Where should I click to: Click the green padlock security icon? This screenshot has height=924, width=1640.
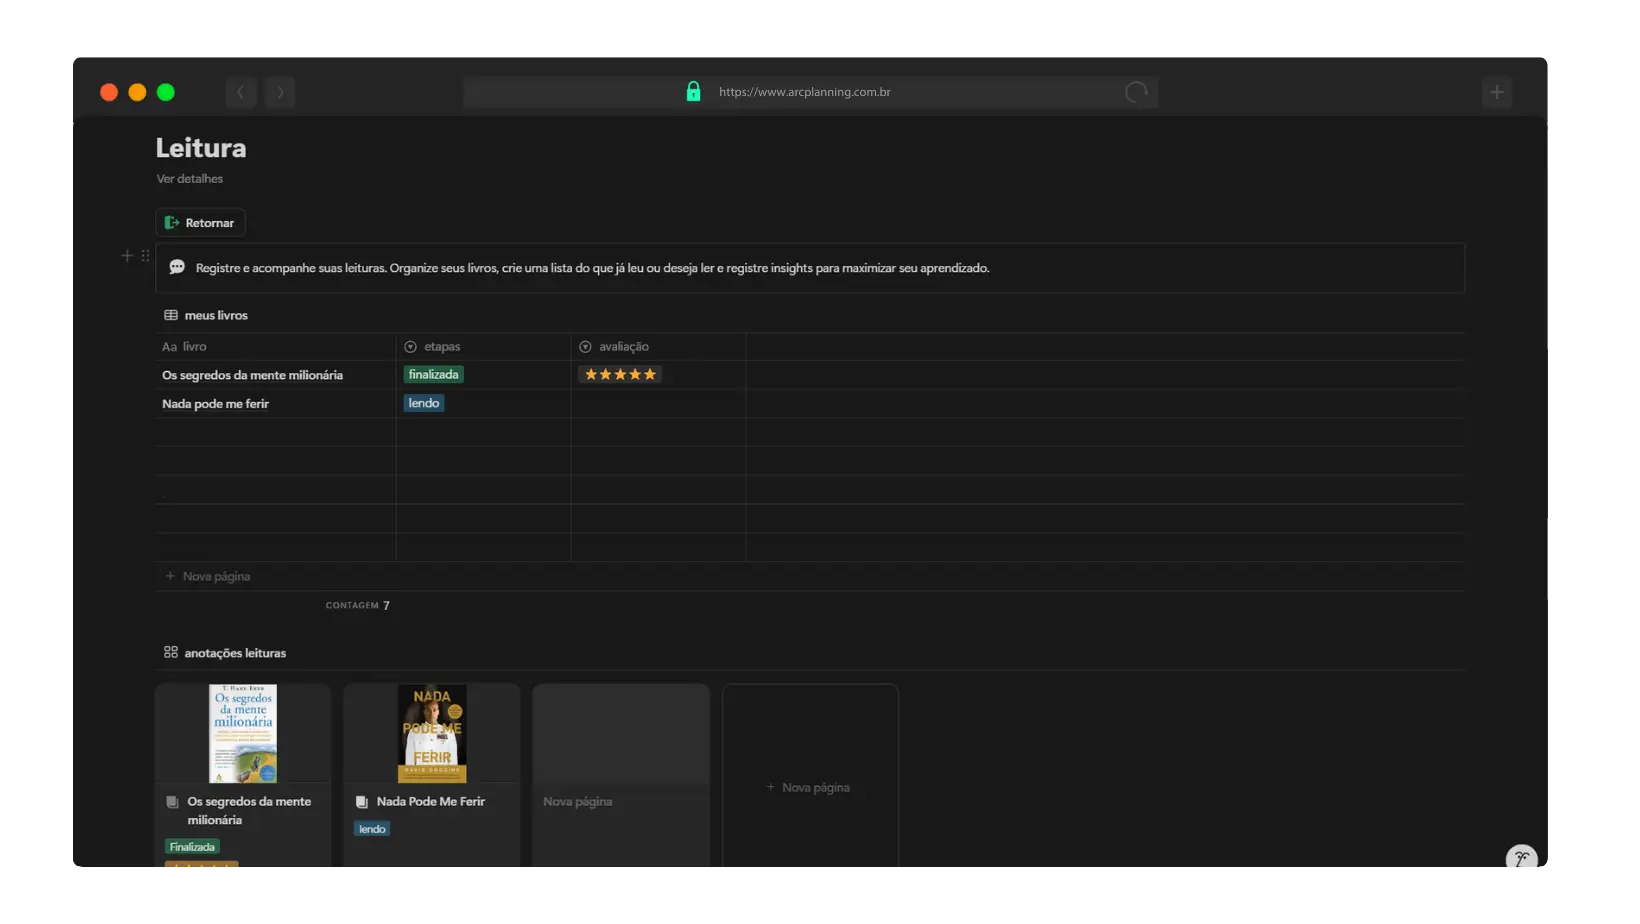pyautogui.click(x=693, y=92)
